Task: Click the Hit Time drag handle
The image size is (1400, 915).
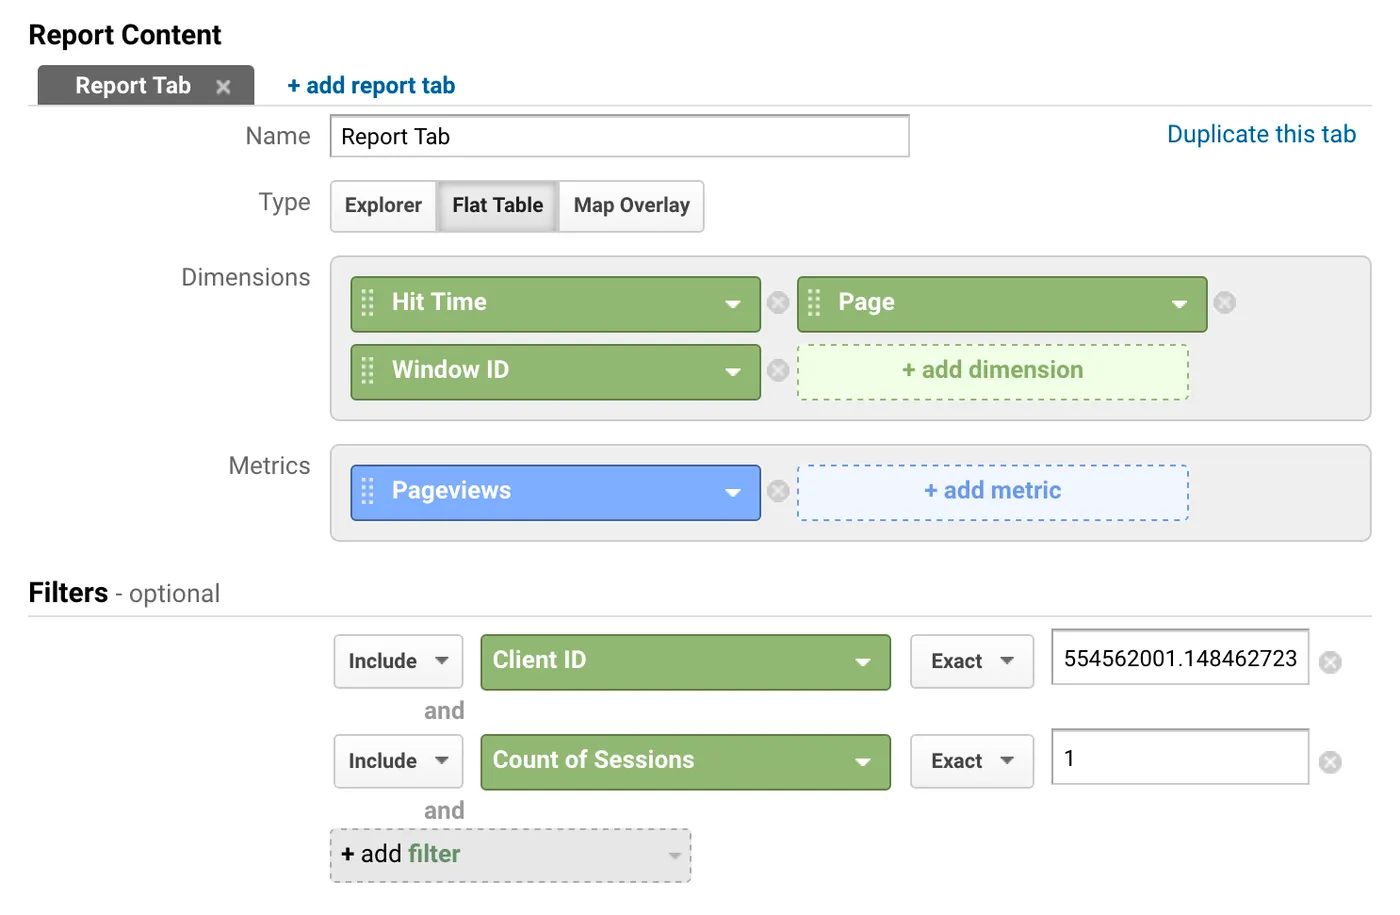Action: click(367, 303)
